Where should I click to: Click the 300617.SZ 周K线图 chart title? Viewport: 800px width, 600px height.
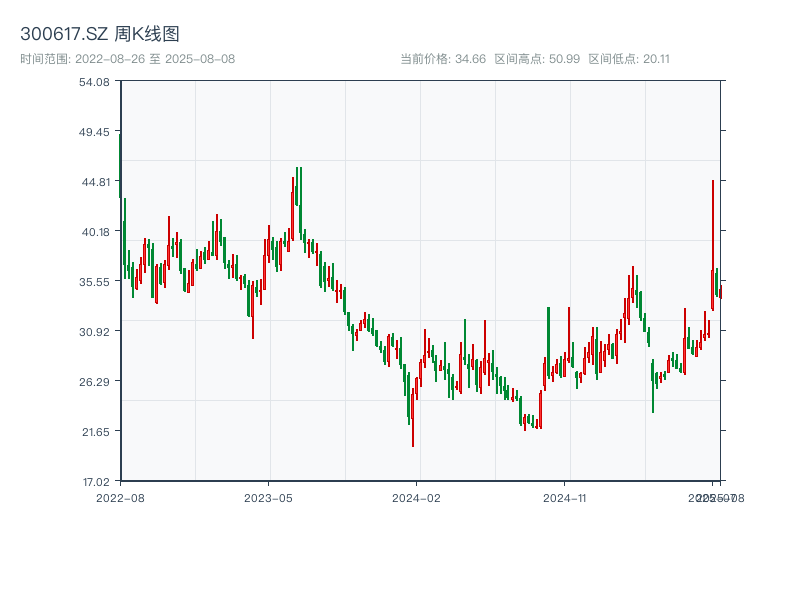[x=100, y=35]
